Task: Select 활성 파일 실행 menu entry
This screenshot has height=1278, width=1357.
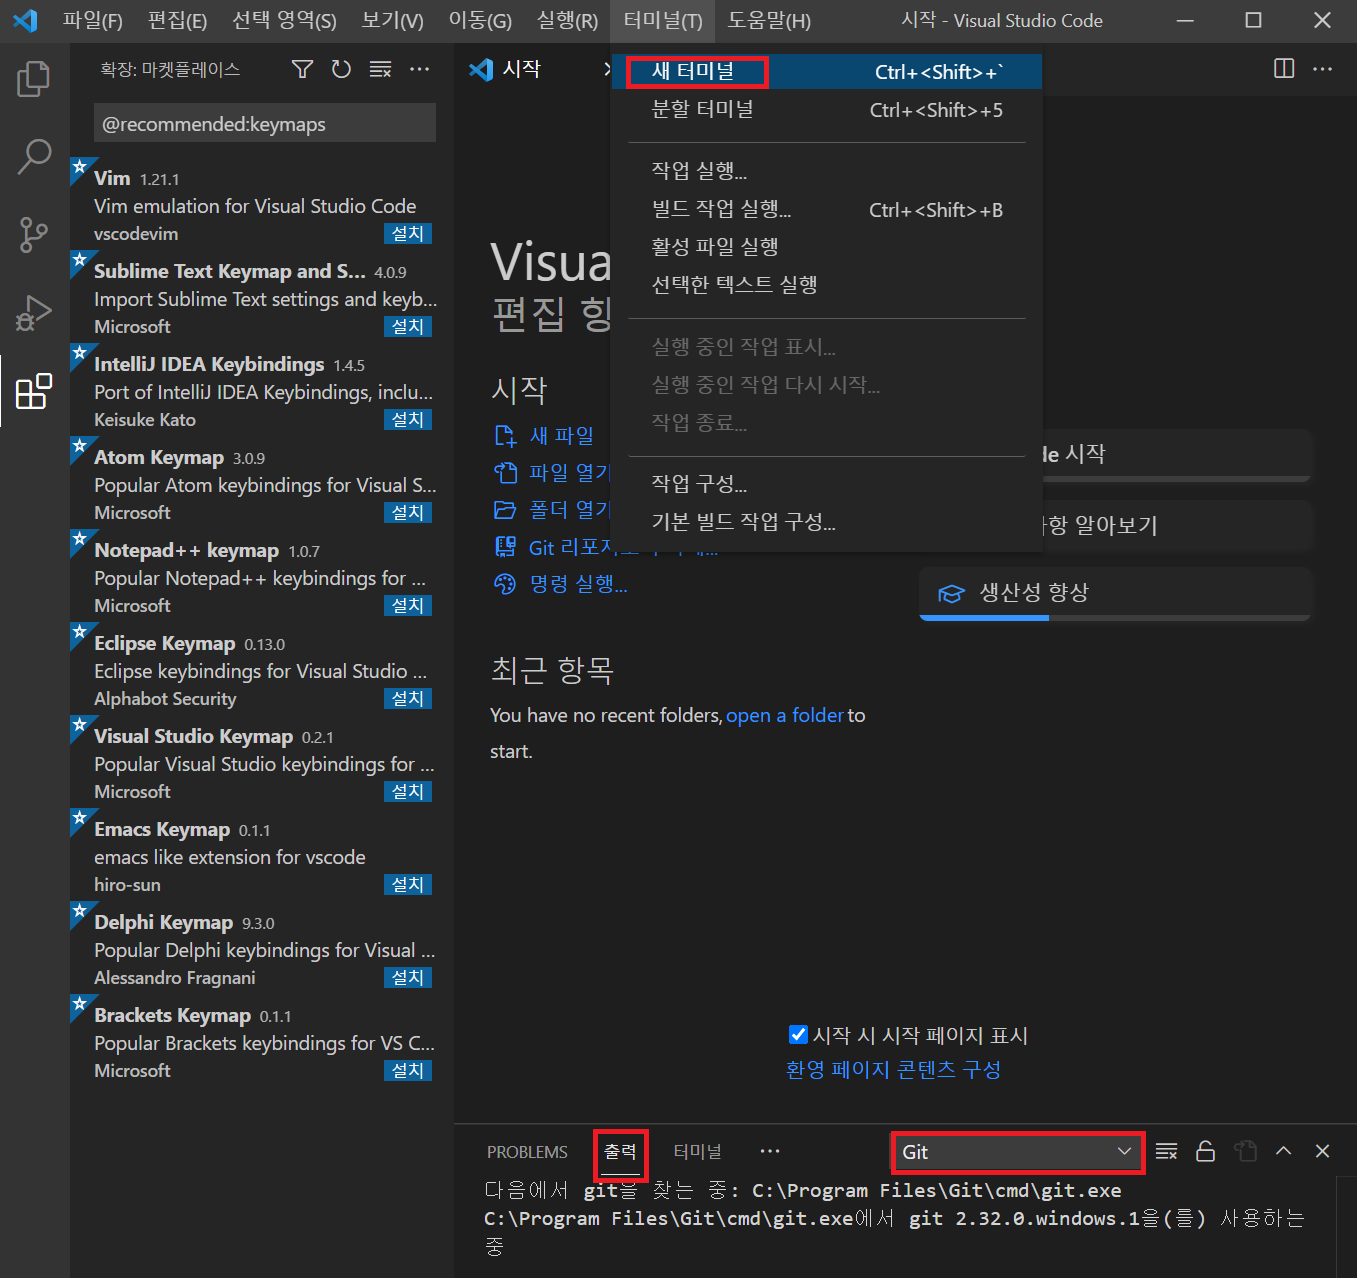Action: coord(827,247)
